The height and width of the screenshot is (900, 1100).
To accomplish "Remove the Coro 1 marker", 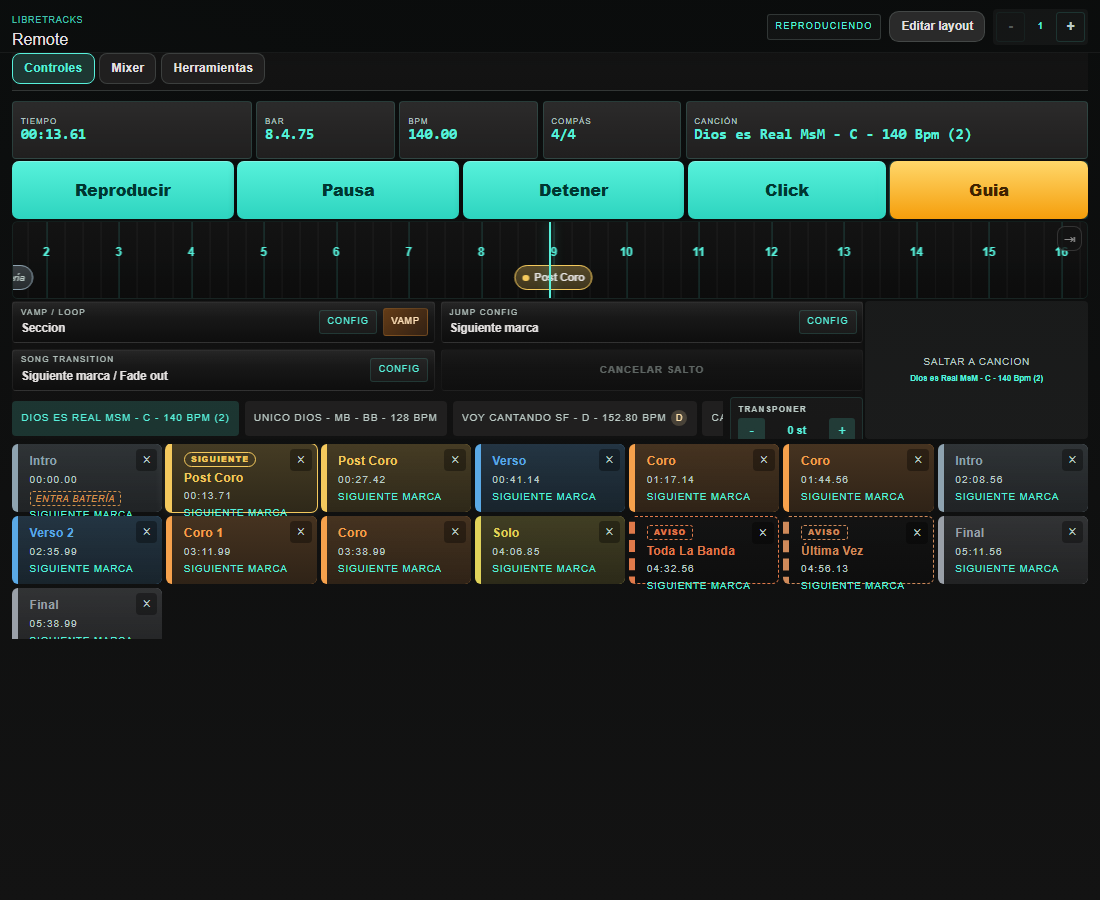I will (301, 532).
